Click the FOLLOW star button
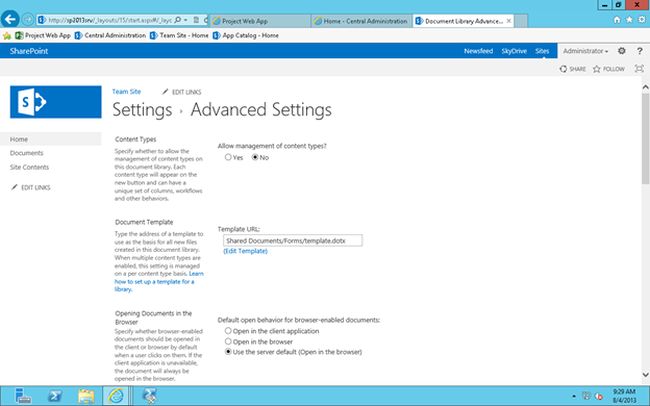This screenshot has height=406, width=650. coord(609,69)
